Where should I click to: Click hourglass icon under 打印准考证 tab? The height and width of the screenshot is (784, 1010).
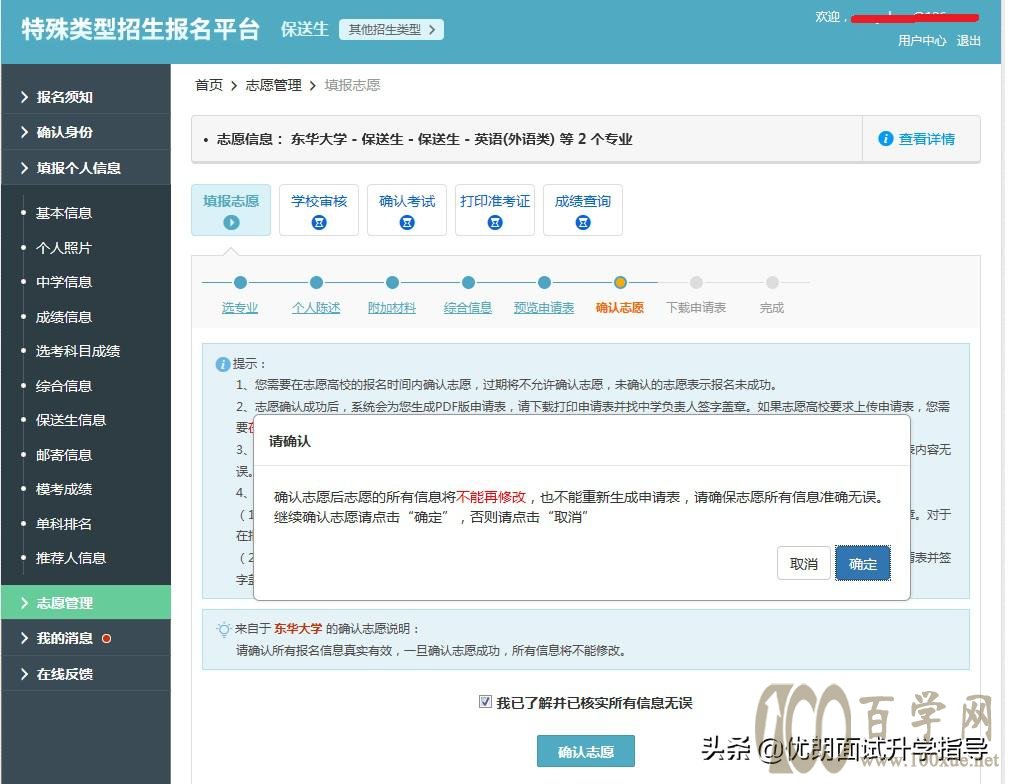495,222
